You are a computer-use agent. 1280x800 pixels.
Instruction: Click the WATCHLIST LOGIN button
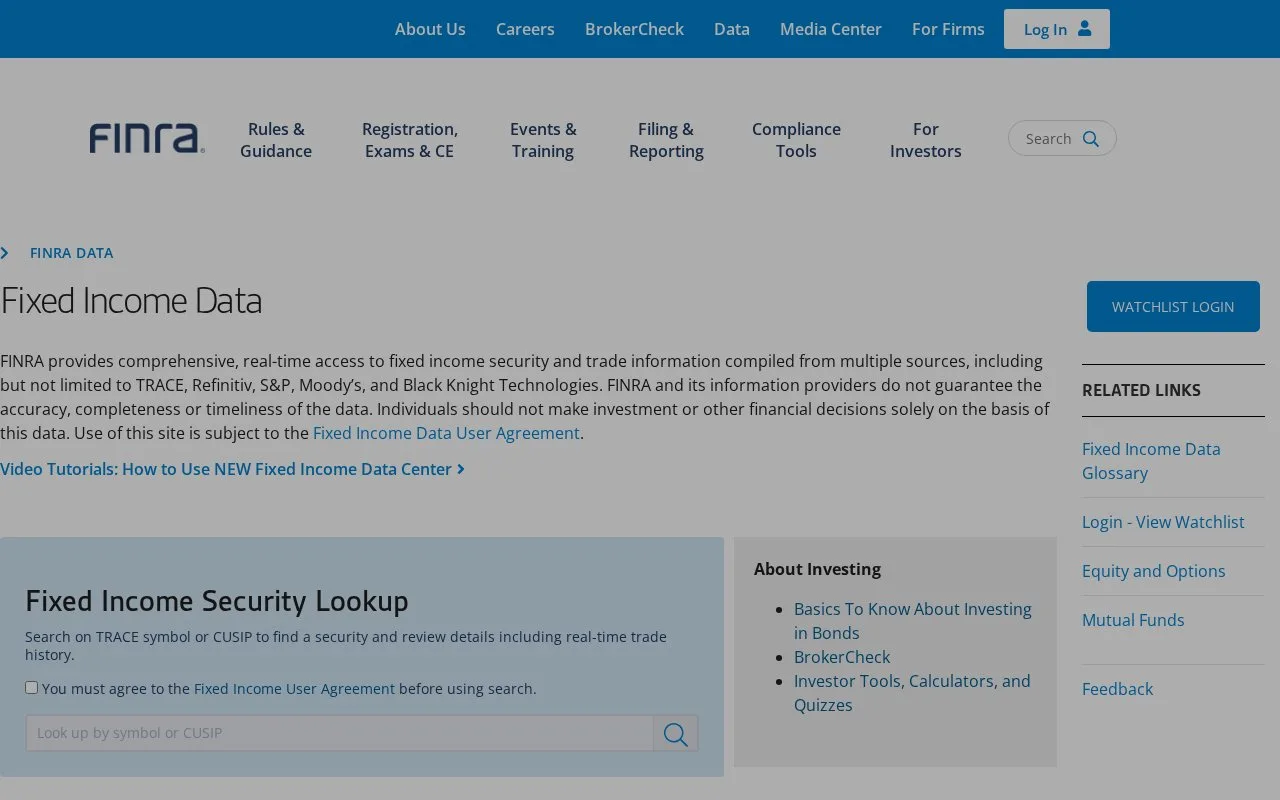click(1173, 306)
